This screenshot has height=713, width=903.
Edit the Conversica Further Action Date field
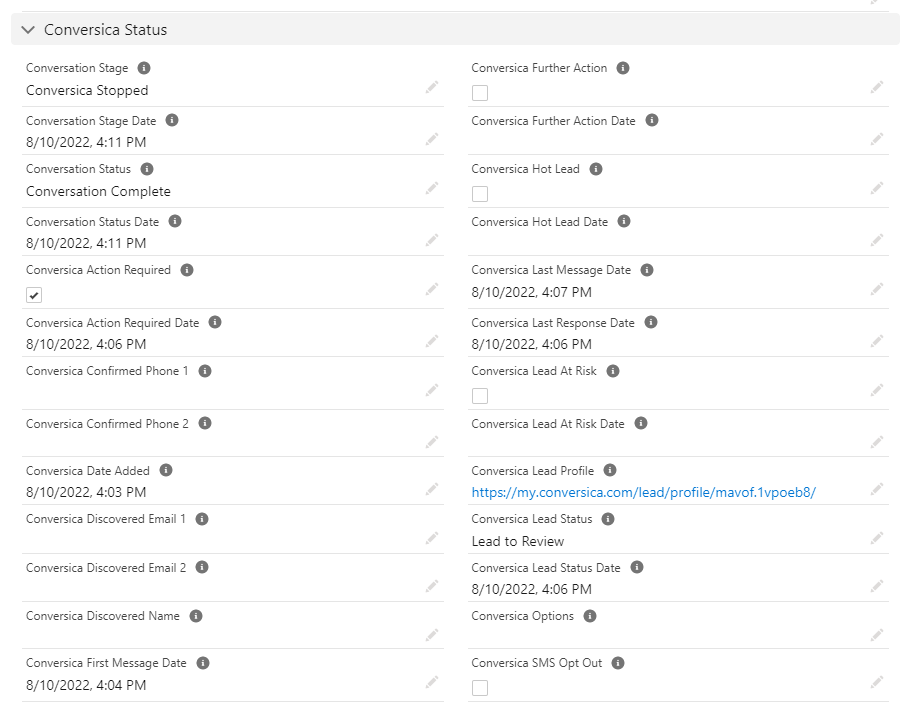tap(877, 139)
